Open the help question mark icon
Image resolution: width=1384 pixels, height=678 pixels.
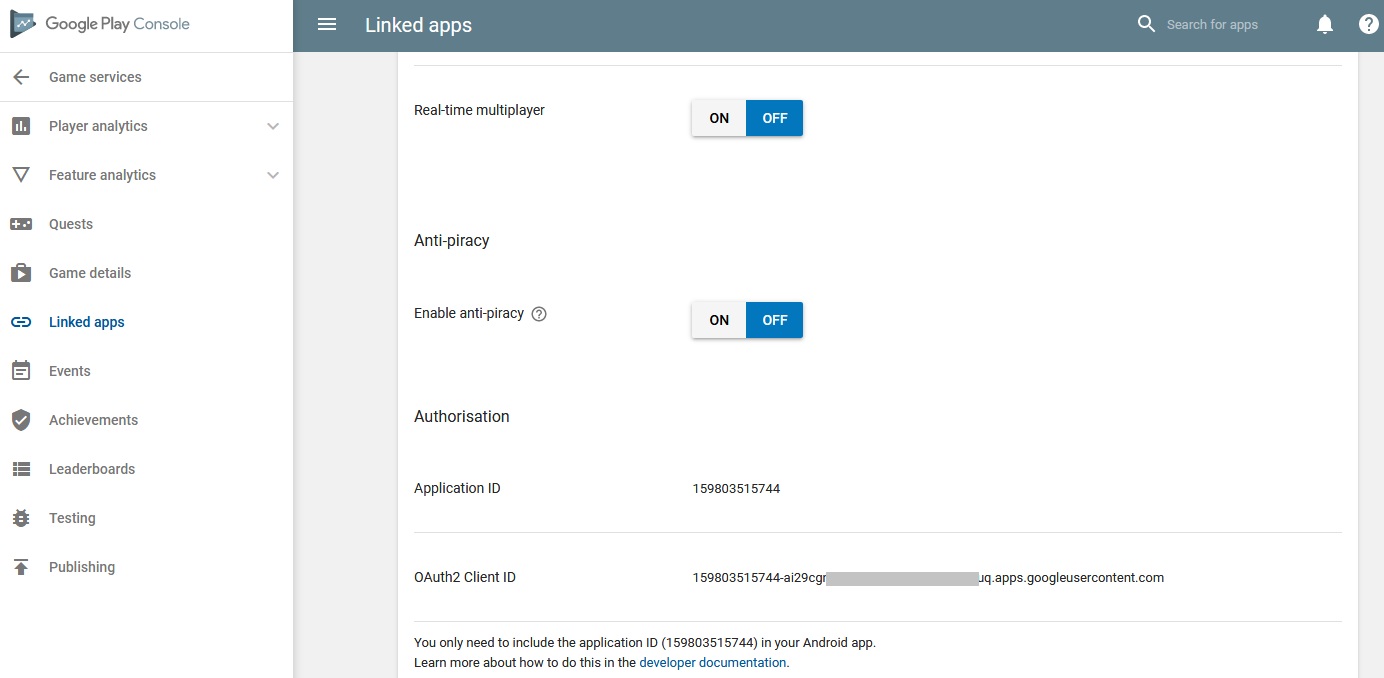pos(1367,24)
